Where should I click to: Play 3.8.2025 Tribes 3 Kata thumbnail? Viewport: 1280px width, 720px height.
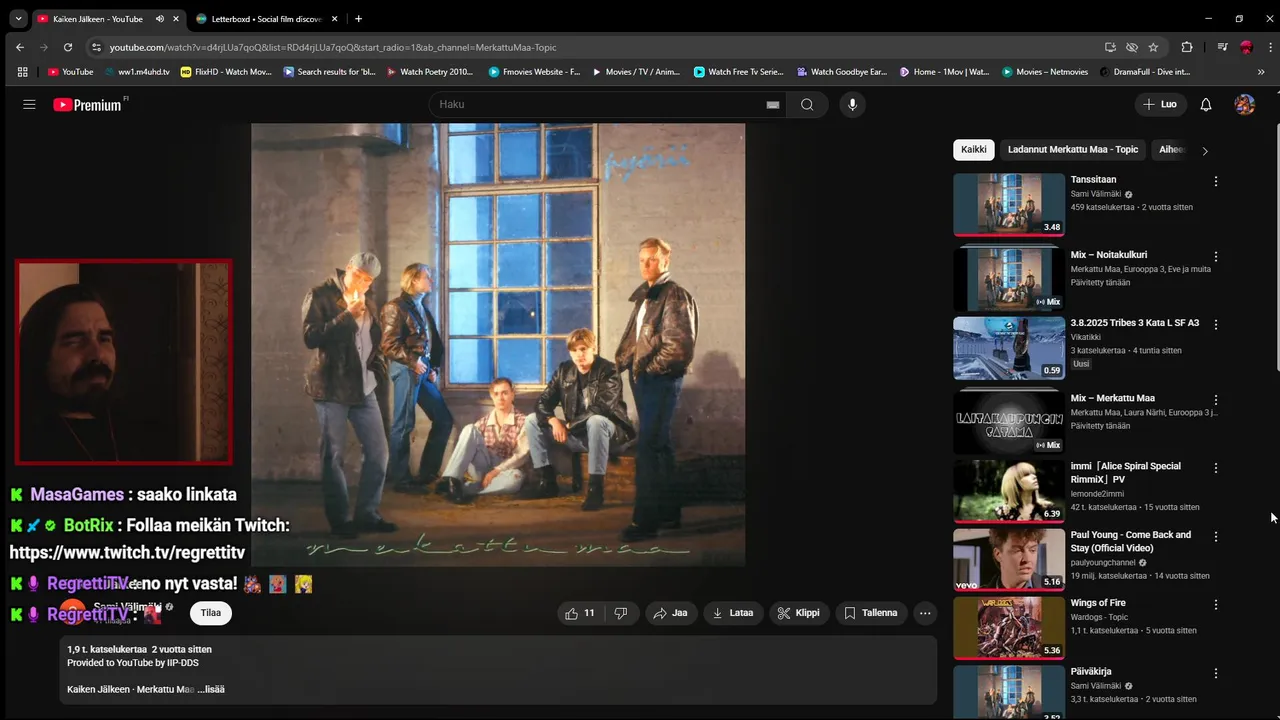click(x=1009, y=348)
